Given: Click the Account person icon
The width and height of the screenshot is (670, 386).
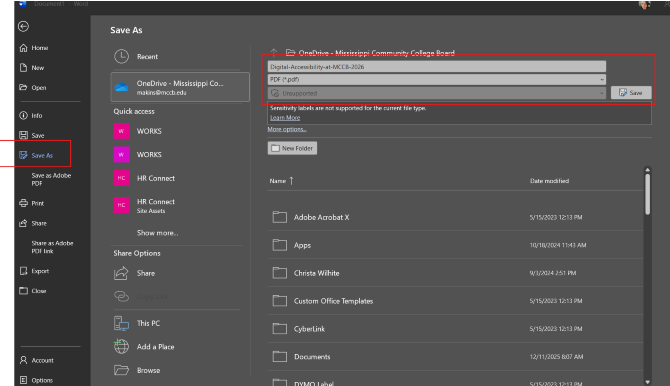Looking at the screenshot, I should [24, 360].
